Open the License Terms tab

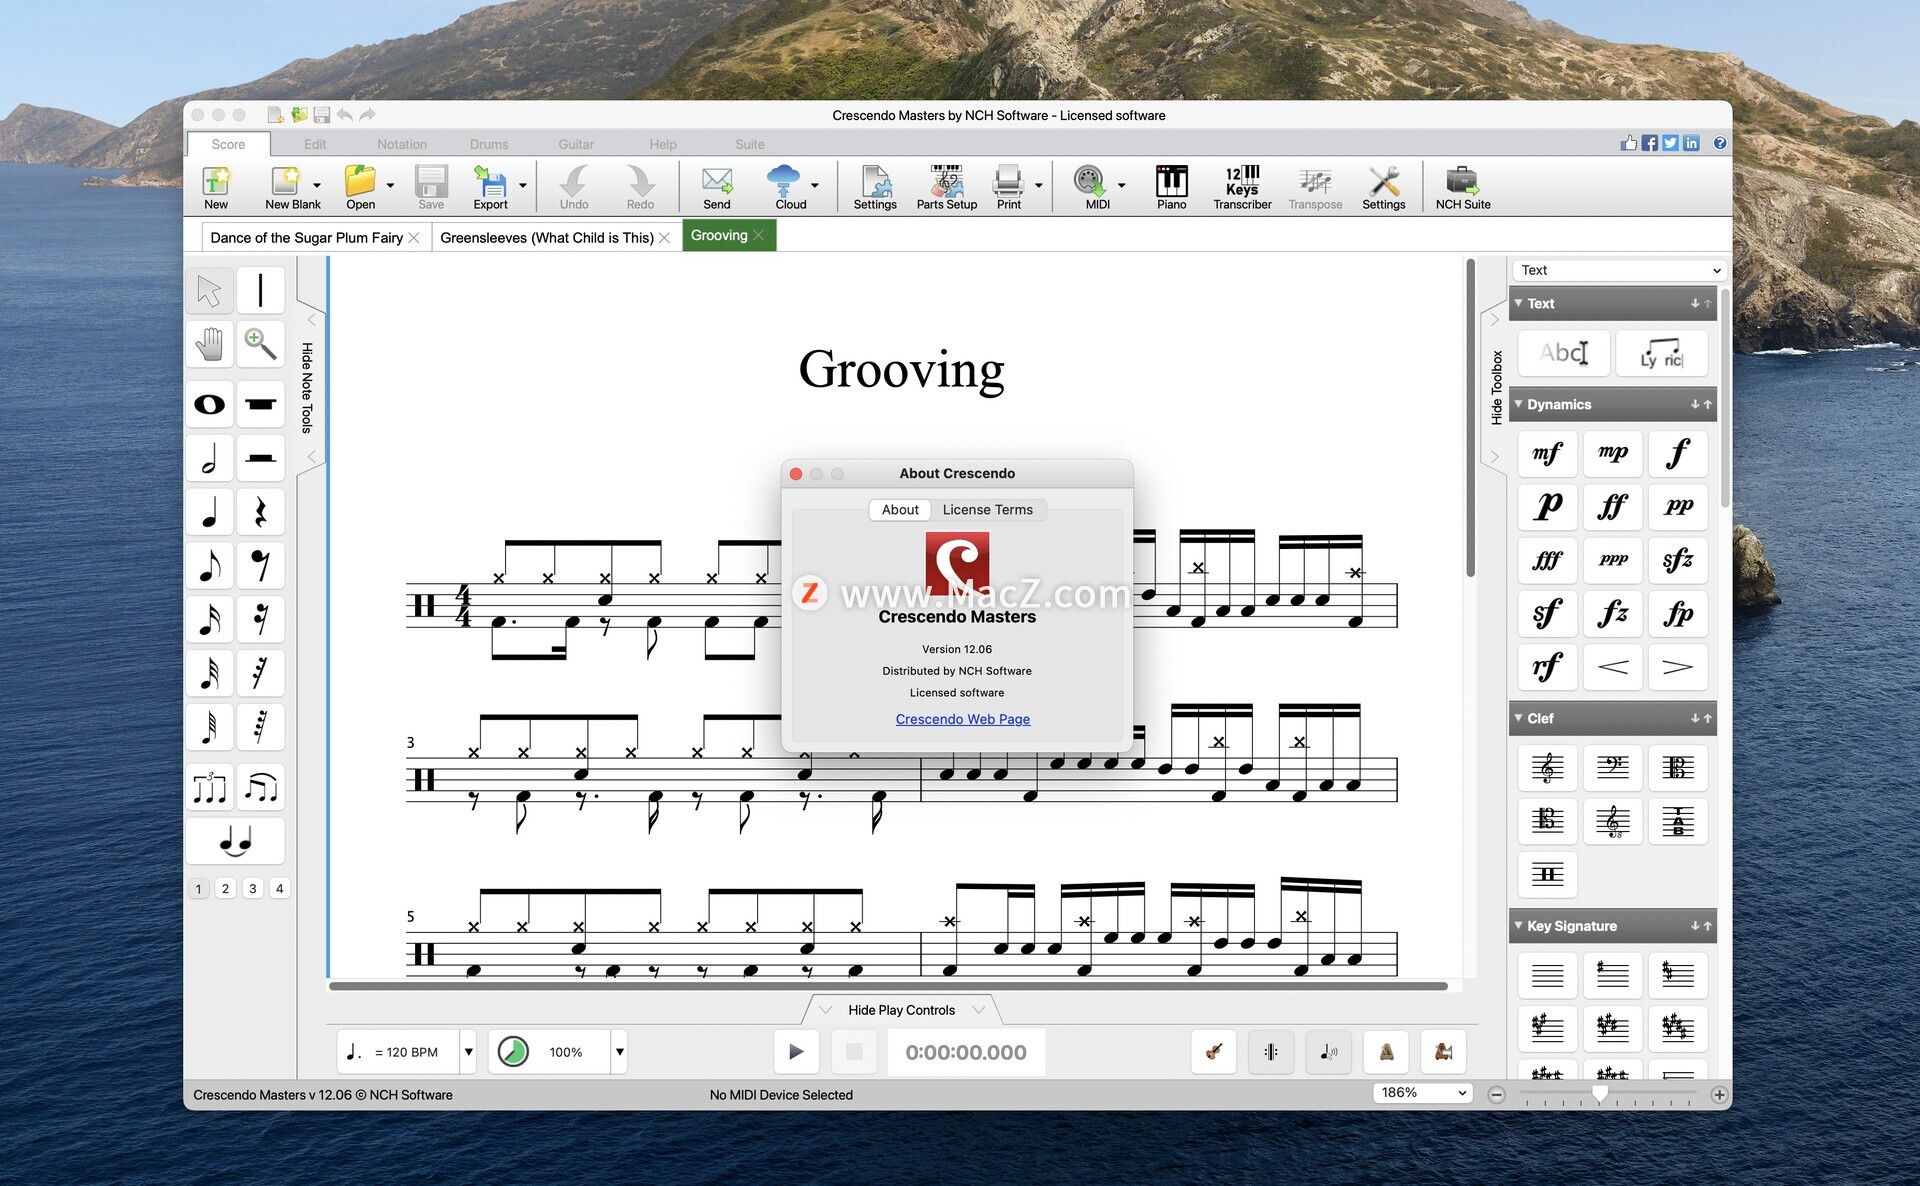pos(988,510)
